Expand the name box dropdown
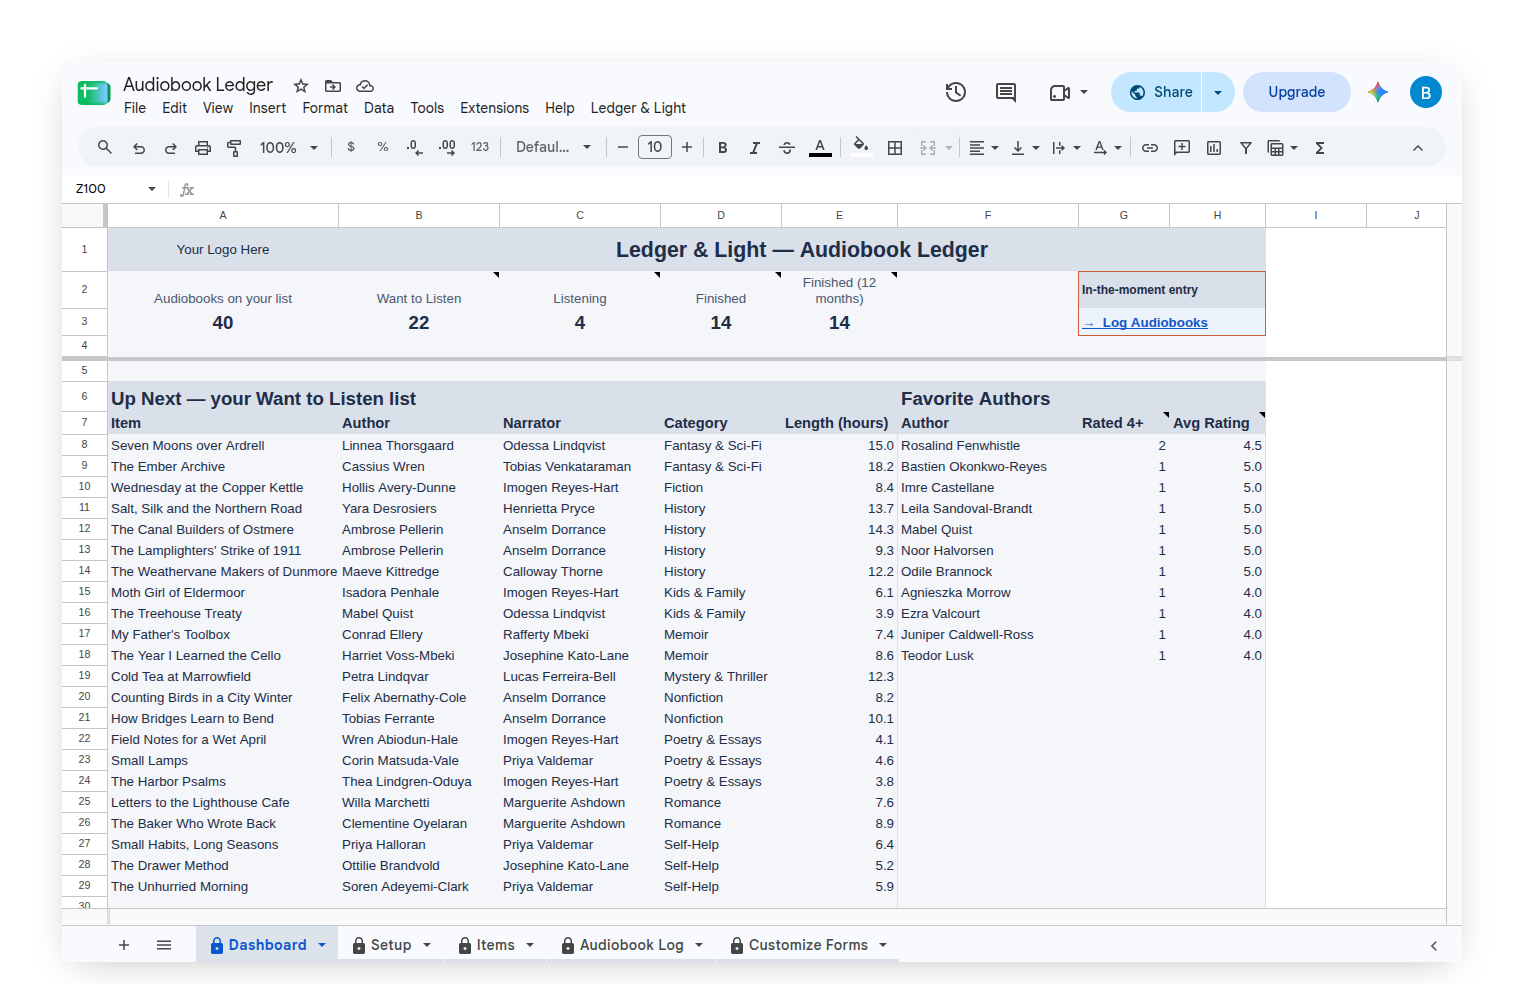 click(x=152, y=189)
